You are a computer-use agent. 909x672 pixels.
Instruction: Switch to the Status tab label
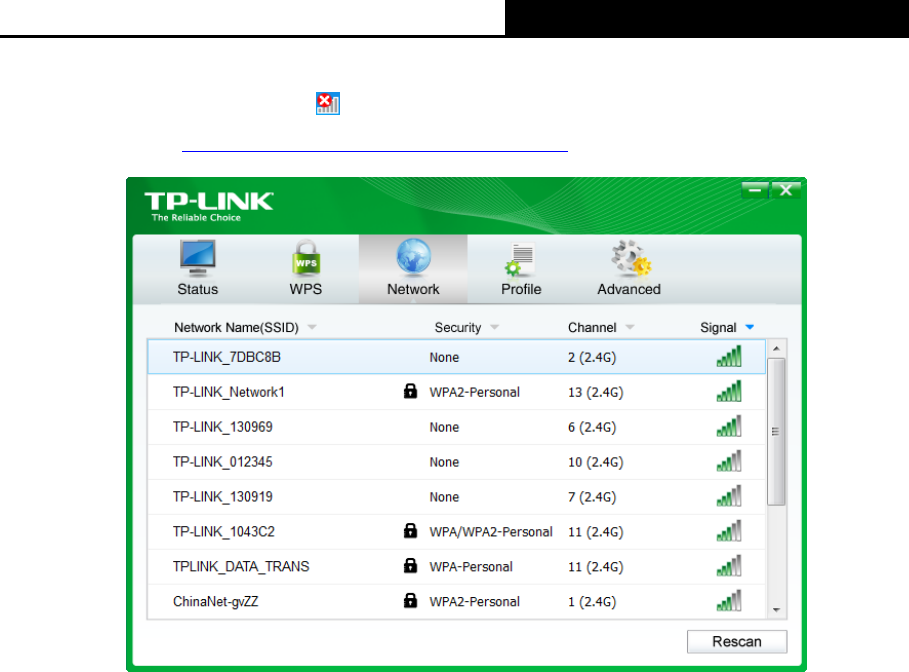pyautogui.click(x=198, y=289)
